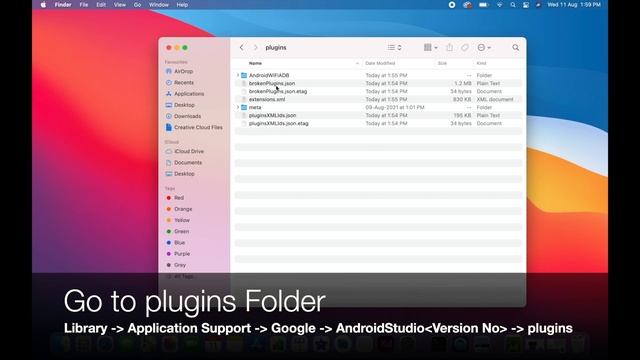Select brokenPlugins.json file
The height and width of the screenshot is (360, 640).
(x=272, y=83)
